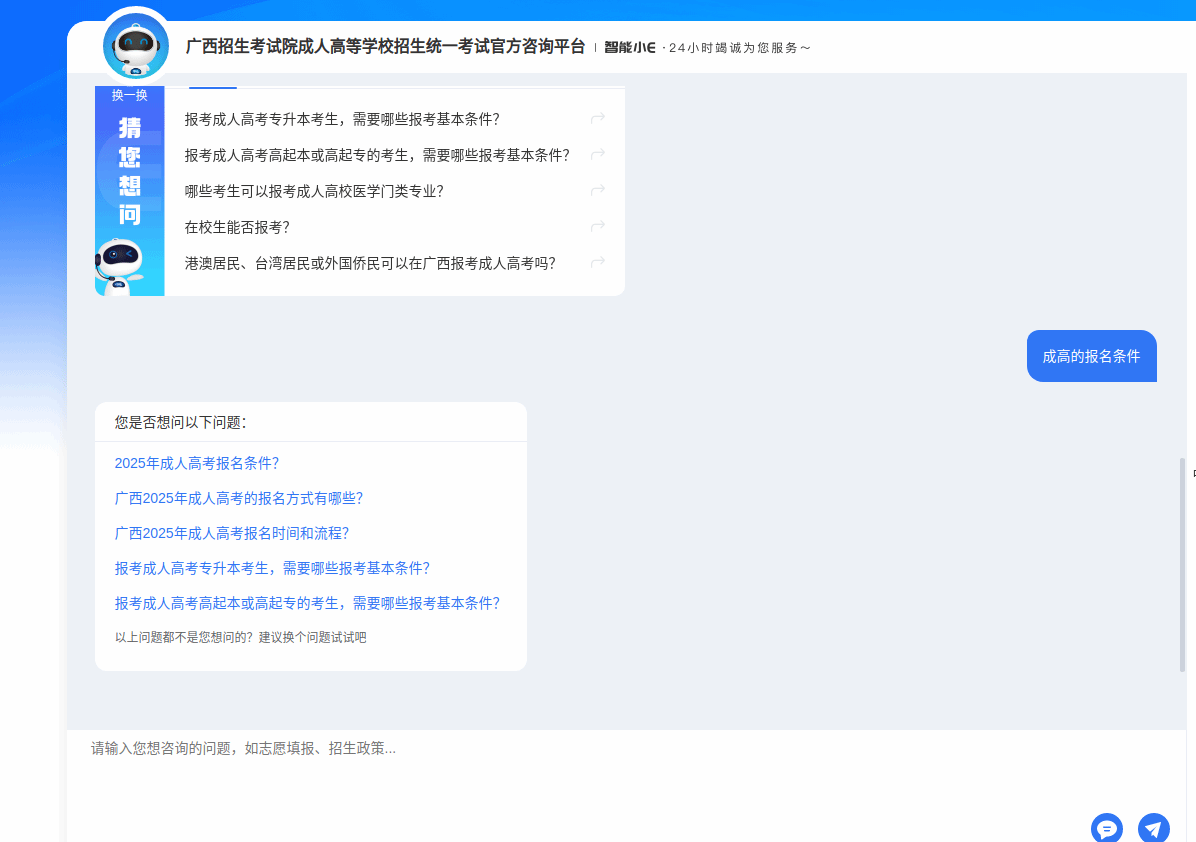This screenshot has width=1196, height=842.
Task: Click blue link 报考成人高考高起本或高起专 in reply
Action: [x=307, y=603]
